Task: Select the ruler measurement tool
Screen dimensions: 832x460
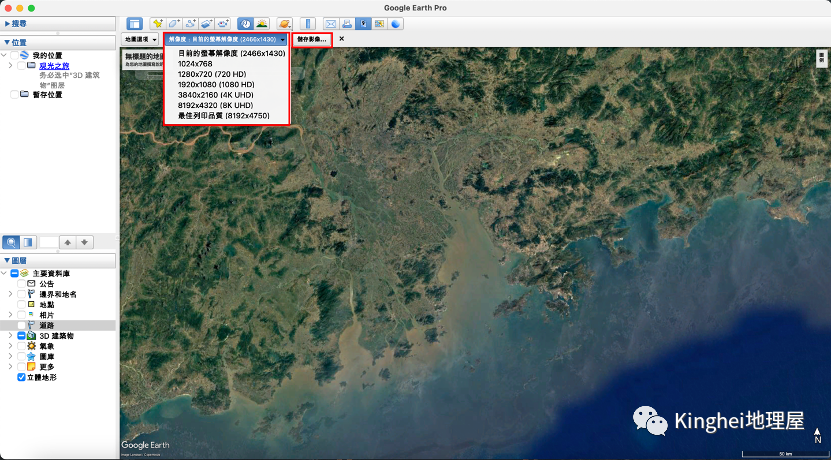Action: click(x=308, y=23)
